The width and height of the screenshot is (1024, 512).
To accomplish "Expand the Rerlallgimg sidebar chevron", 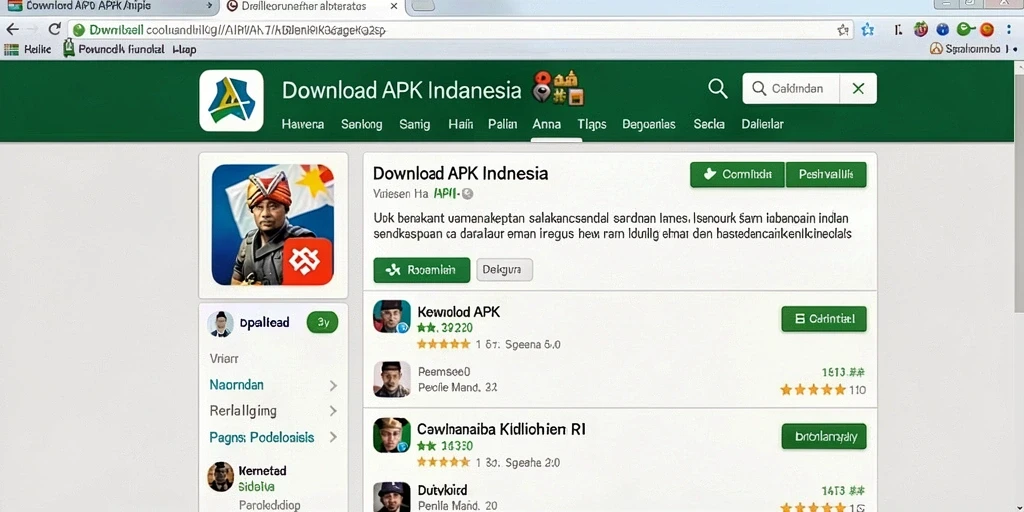I will point(333,411).
